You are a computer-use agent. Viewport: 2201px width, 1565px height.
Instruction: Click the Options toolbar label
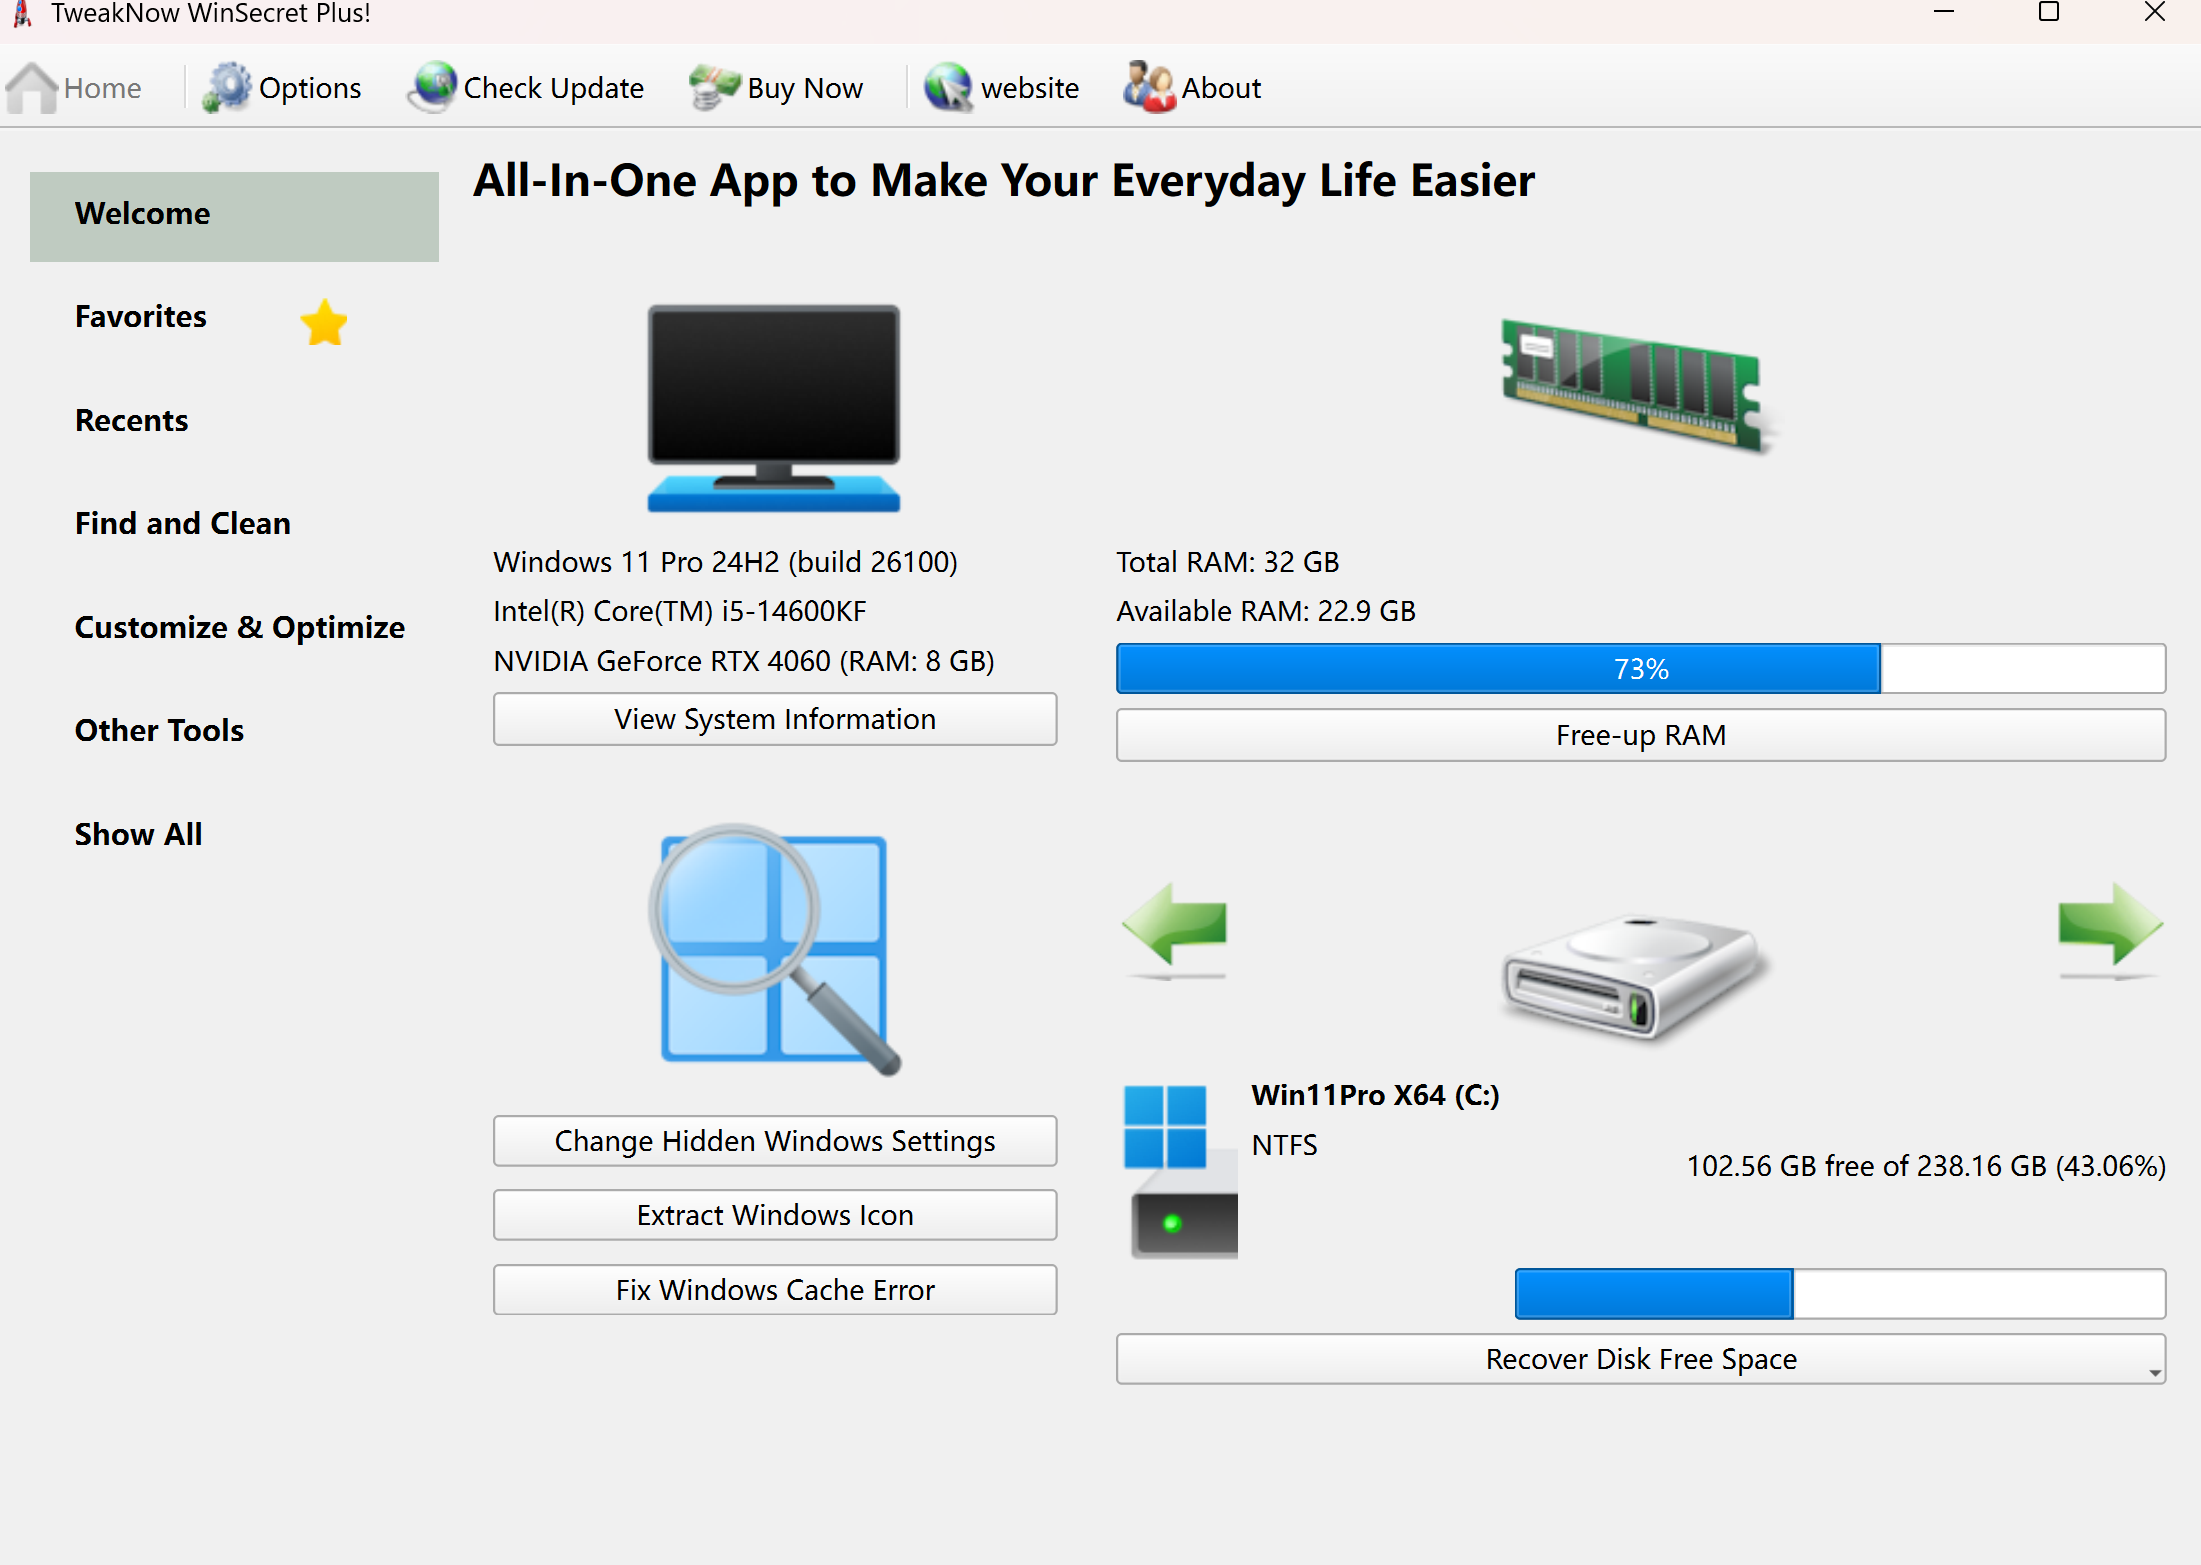310,88
